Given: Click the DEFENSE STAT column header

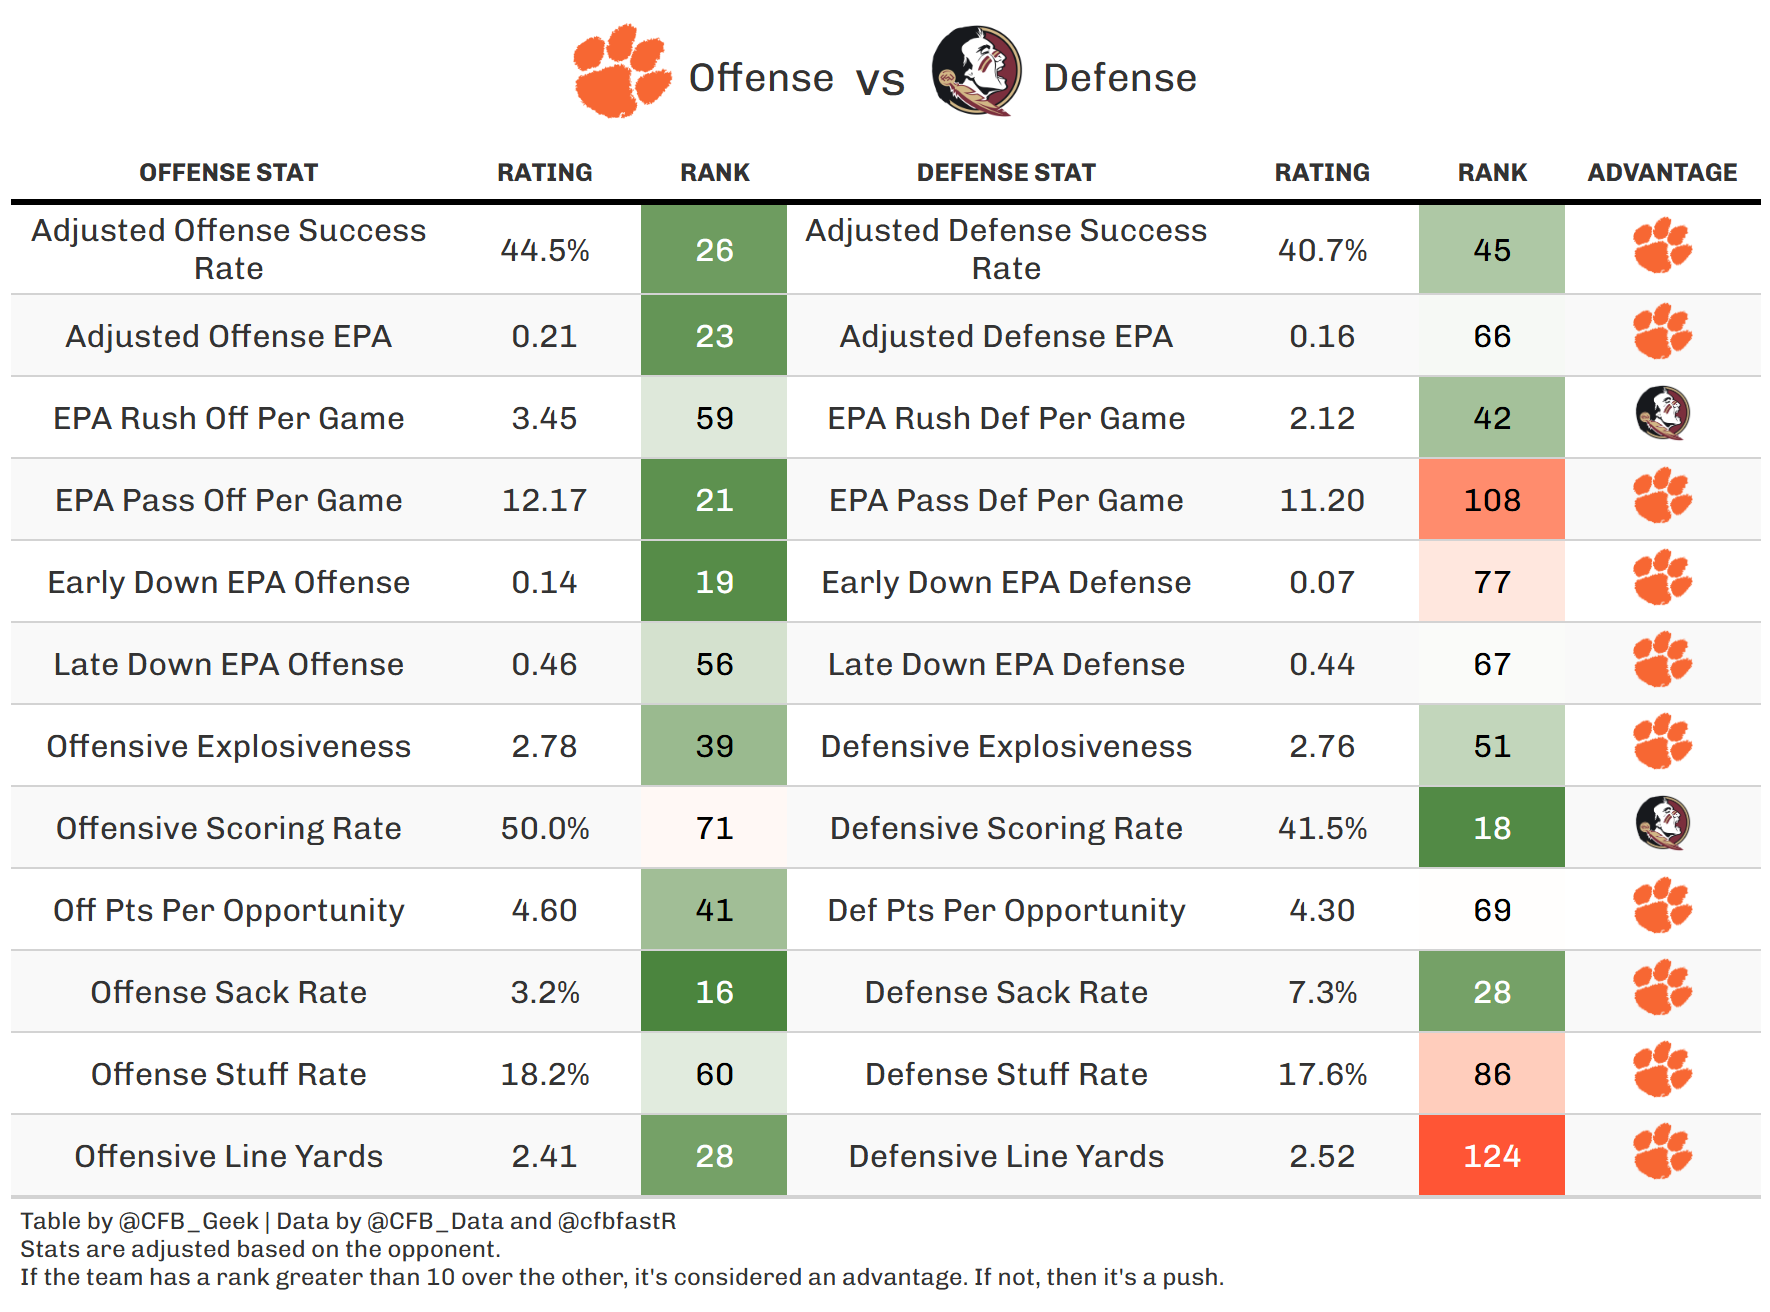Looking at the screenshot, I should pos(1006,173).
